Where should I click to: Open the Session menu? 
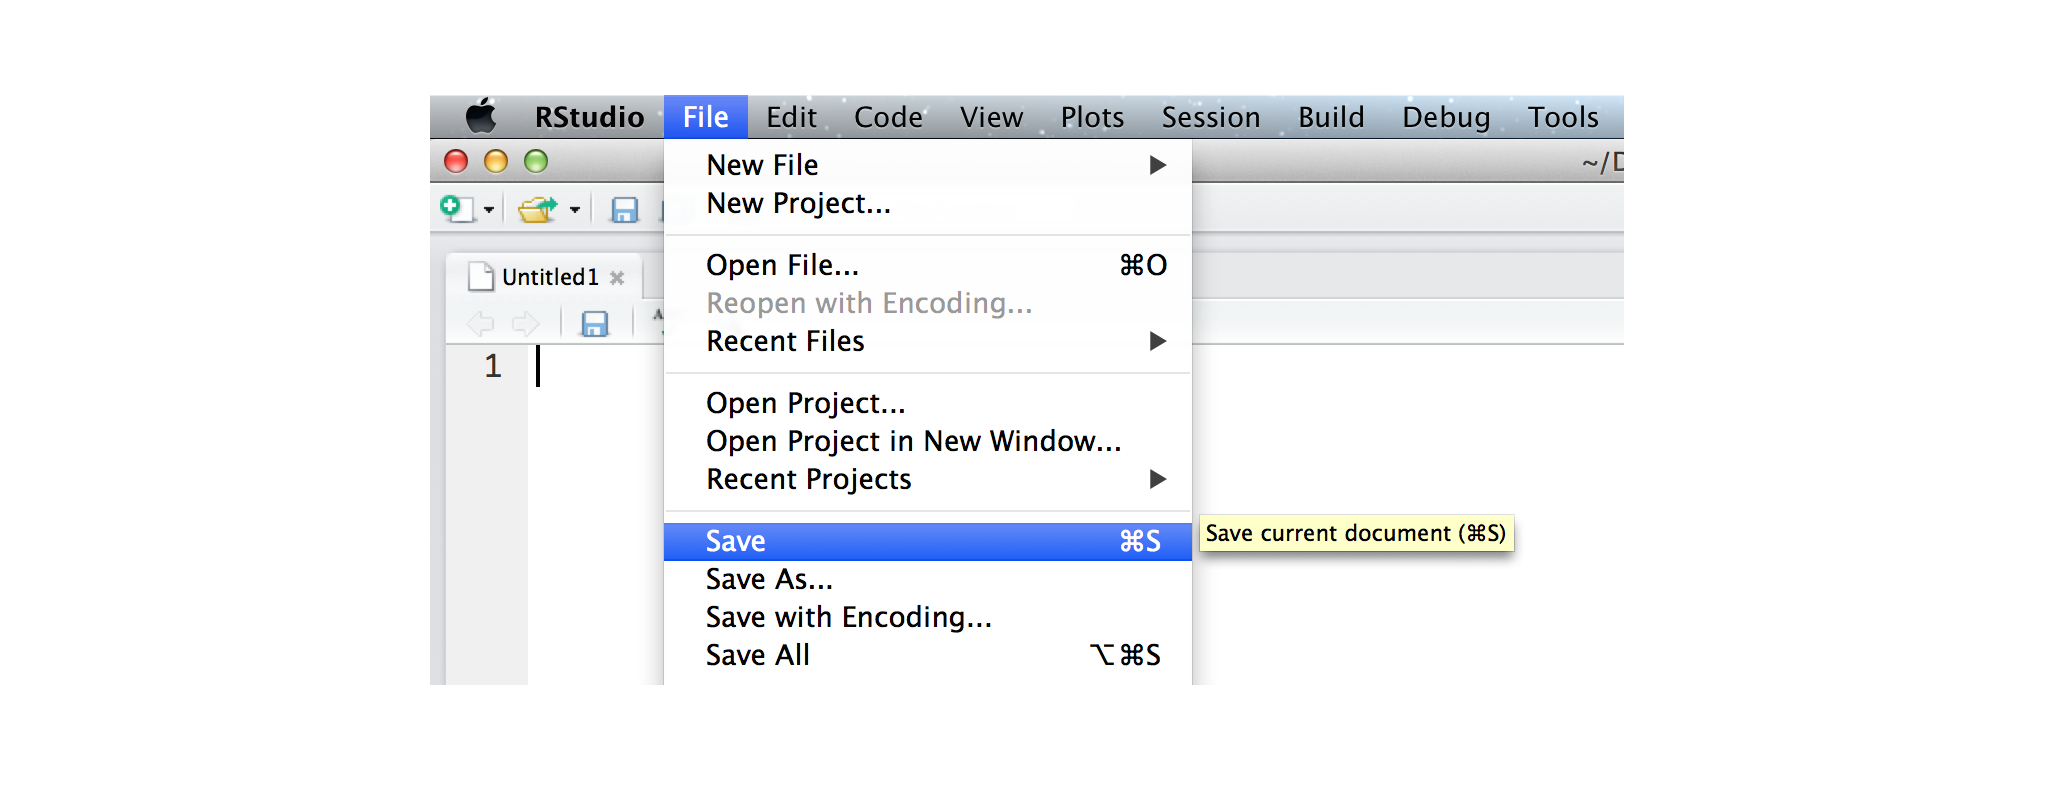click(x=1210, y=117)
